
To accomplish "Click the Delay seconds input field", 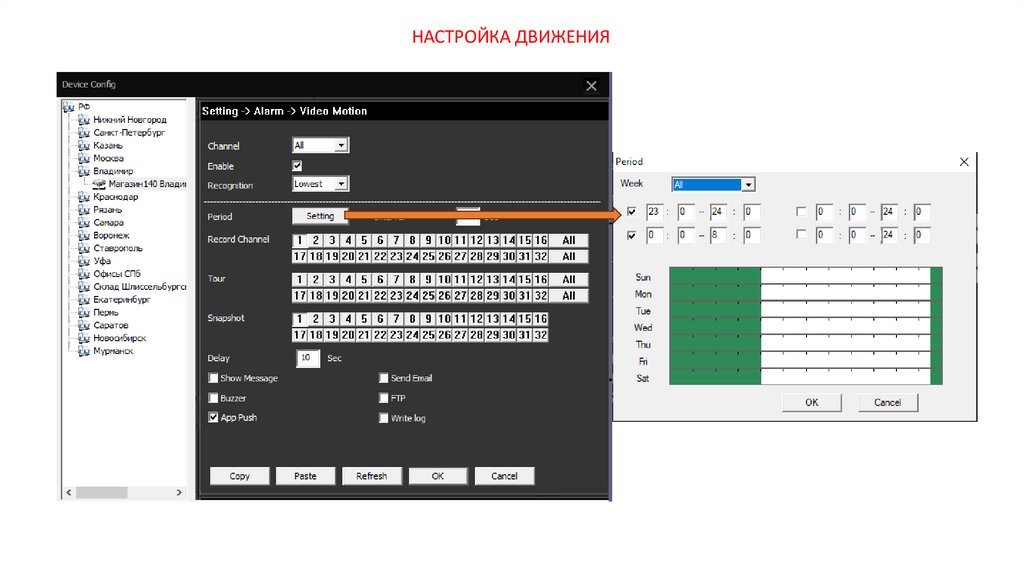I will [308, 358].
